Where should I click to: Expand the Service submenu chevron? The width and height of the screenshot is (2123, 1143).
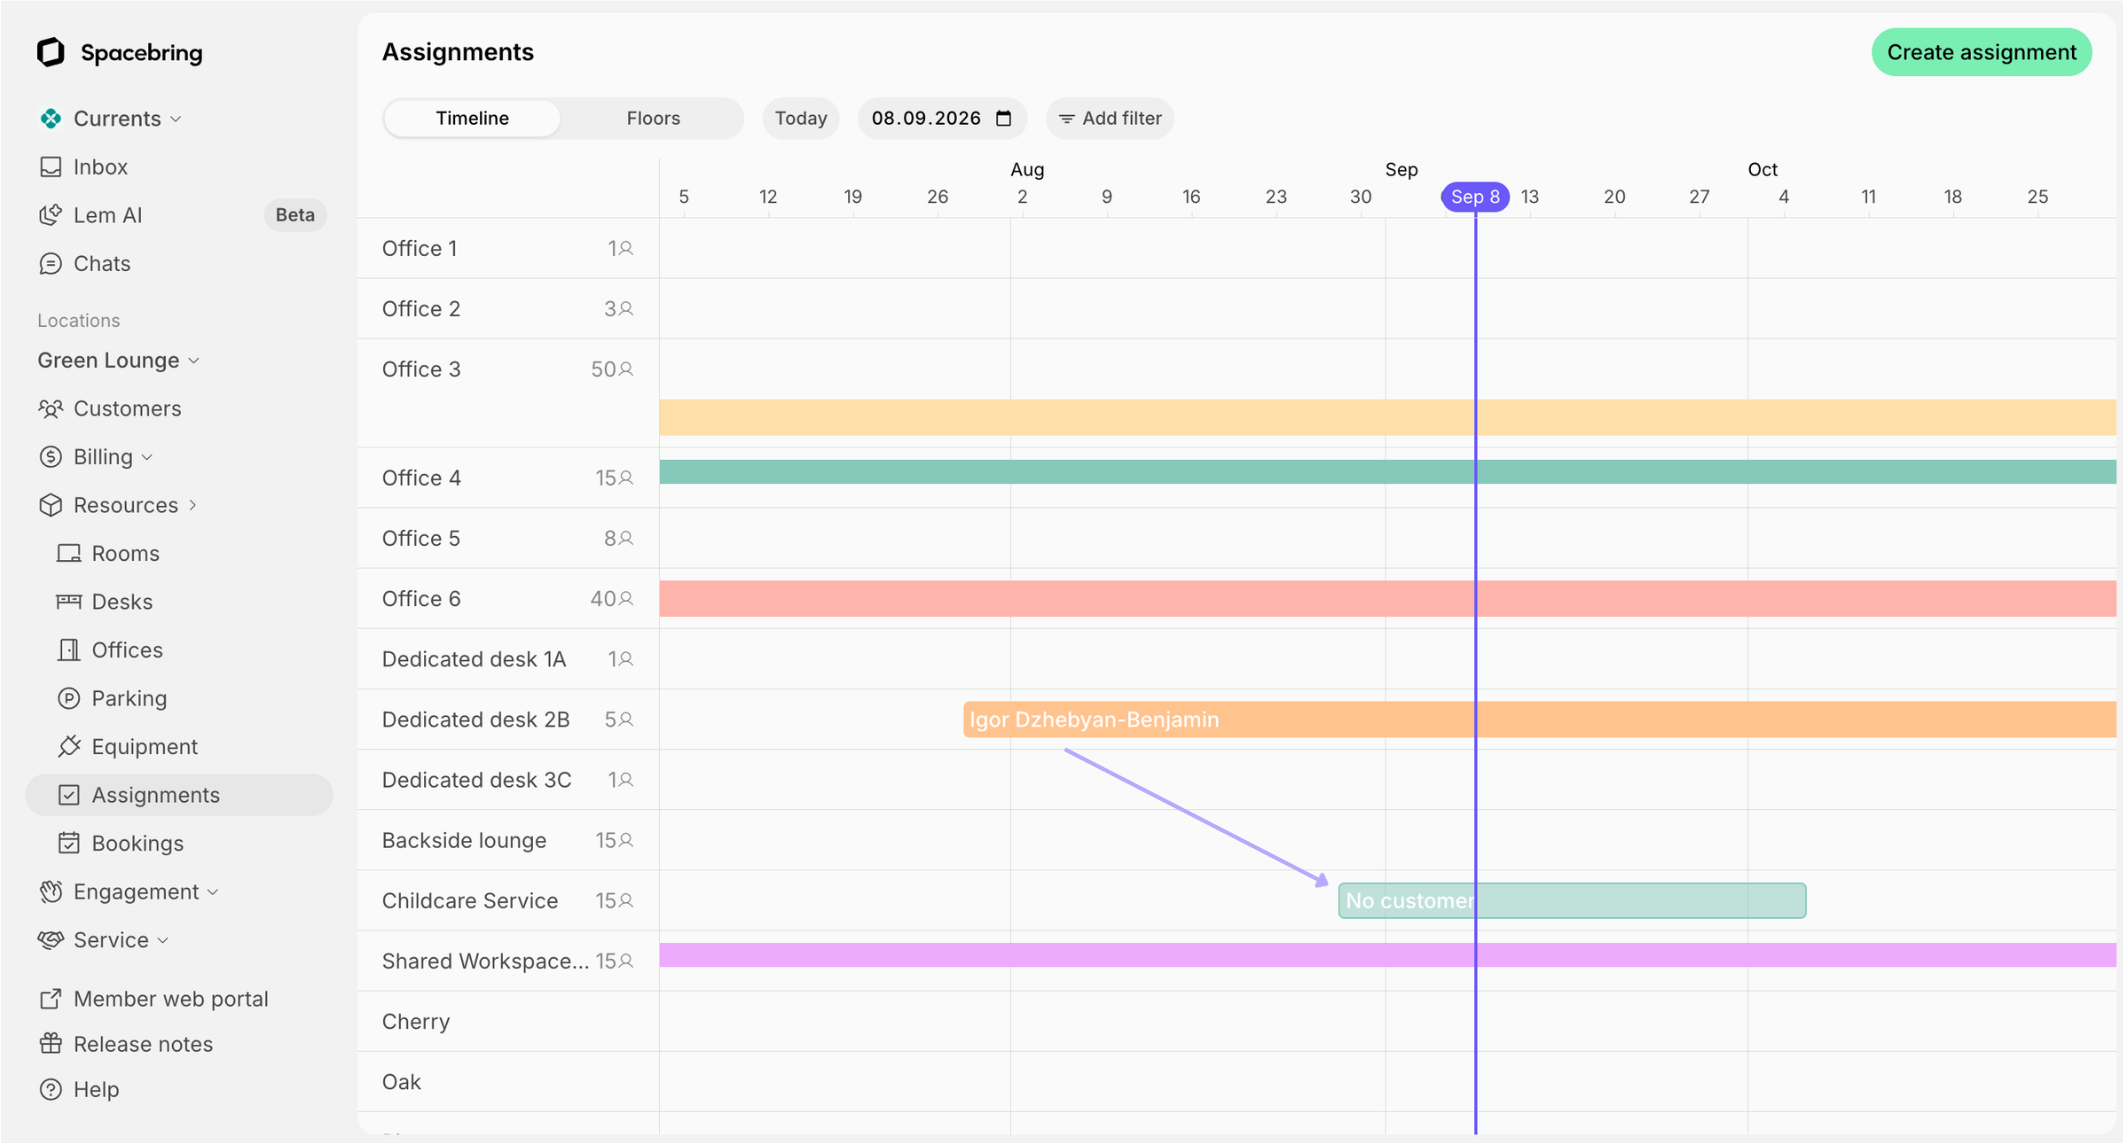(163, 940)
